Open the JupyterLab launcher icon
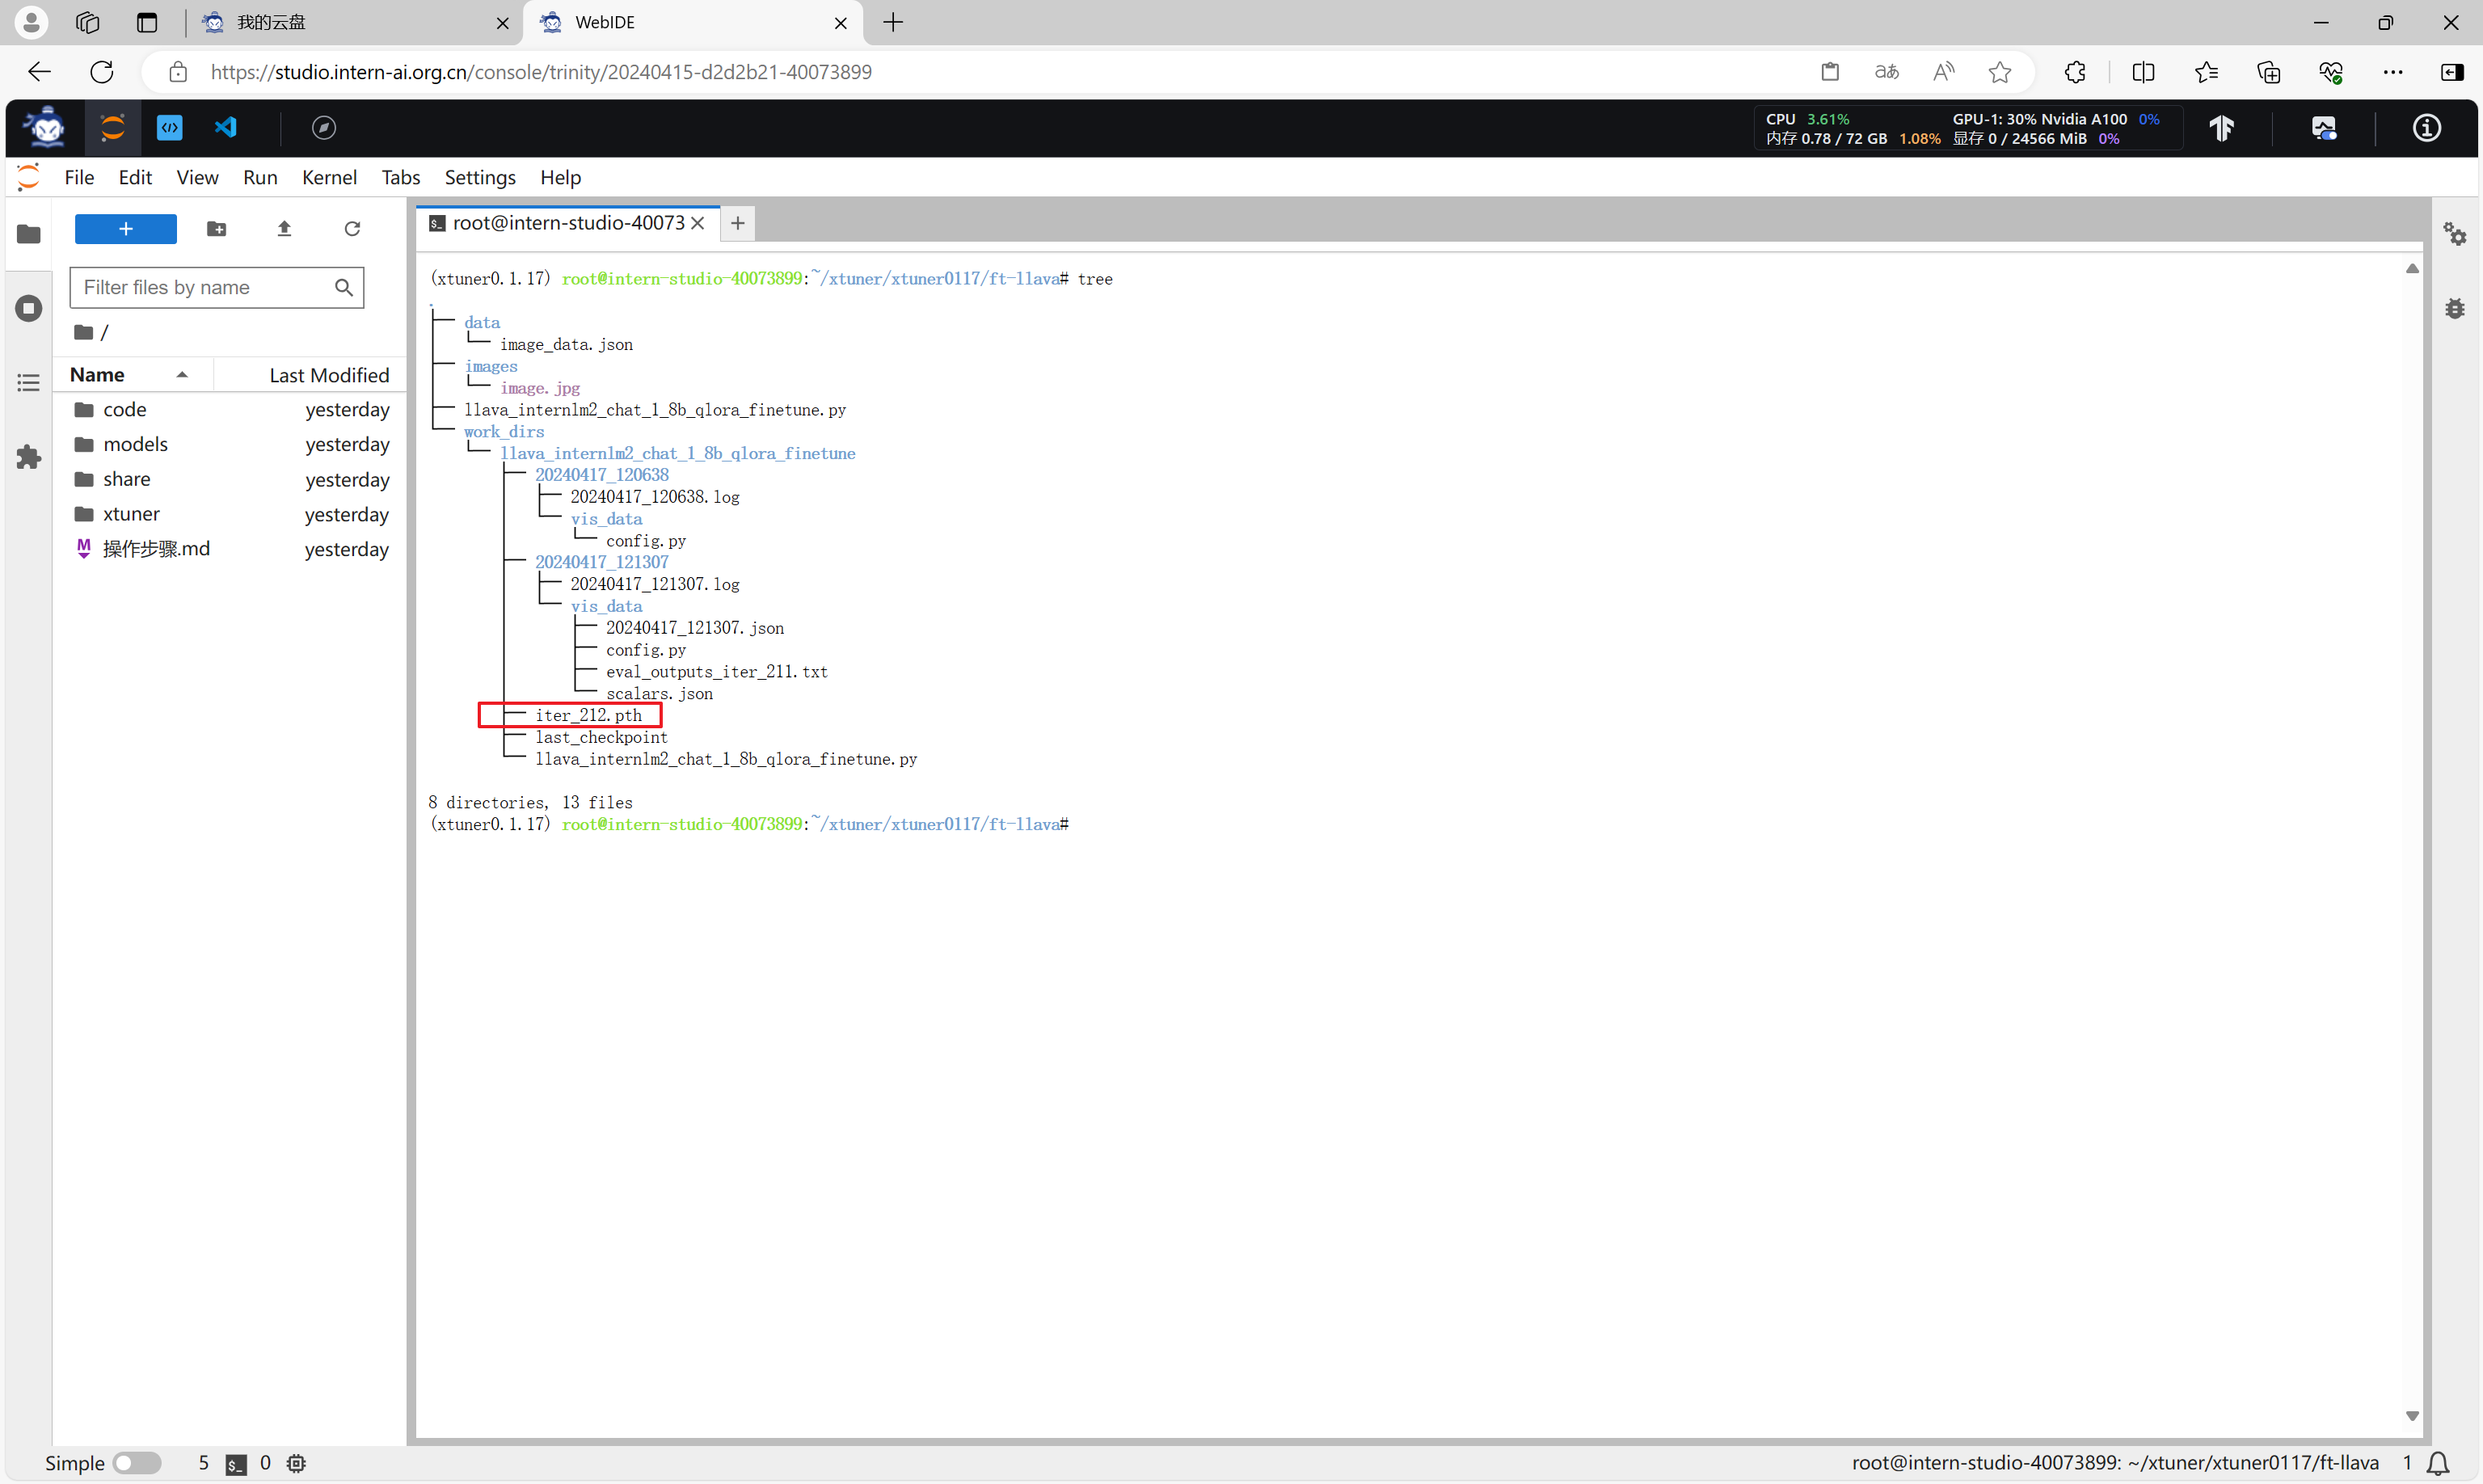Screen dimensions: 2483x1484 tap(113, 127)
